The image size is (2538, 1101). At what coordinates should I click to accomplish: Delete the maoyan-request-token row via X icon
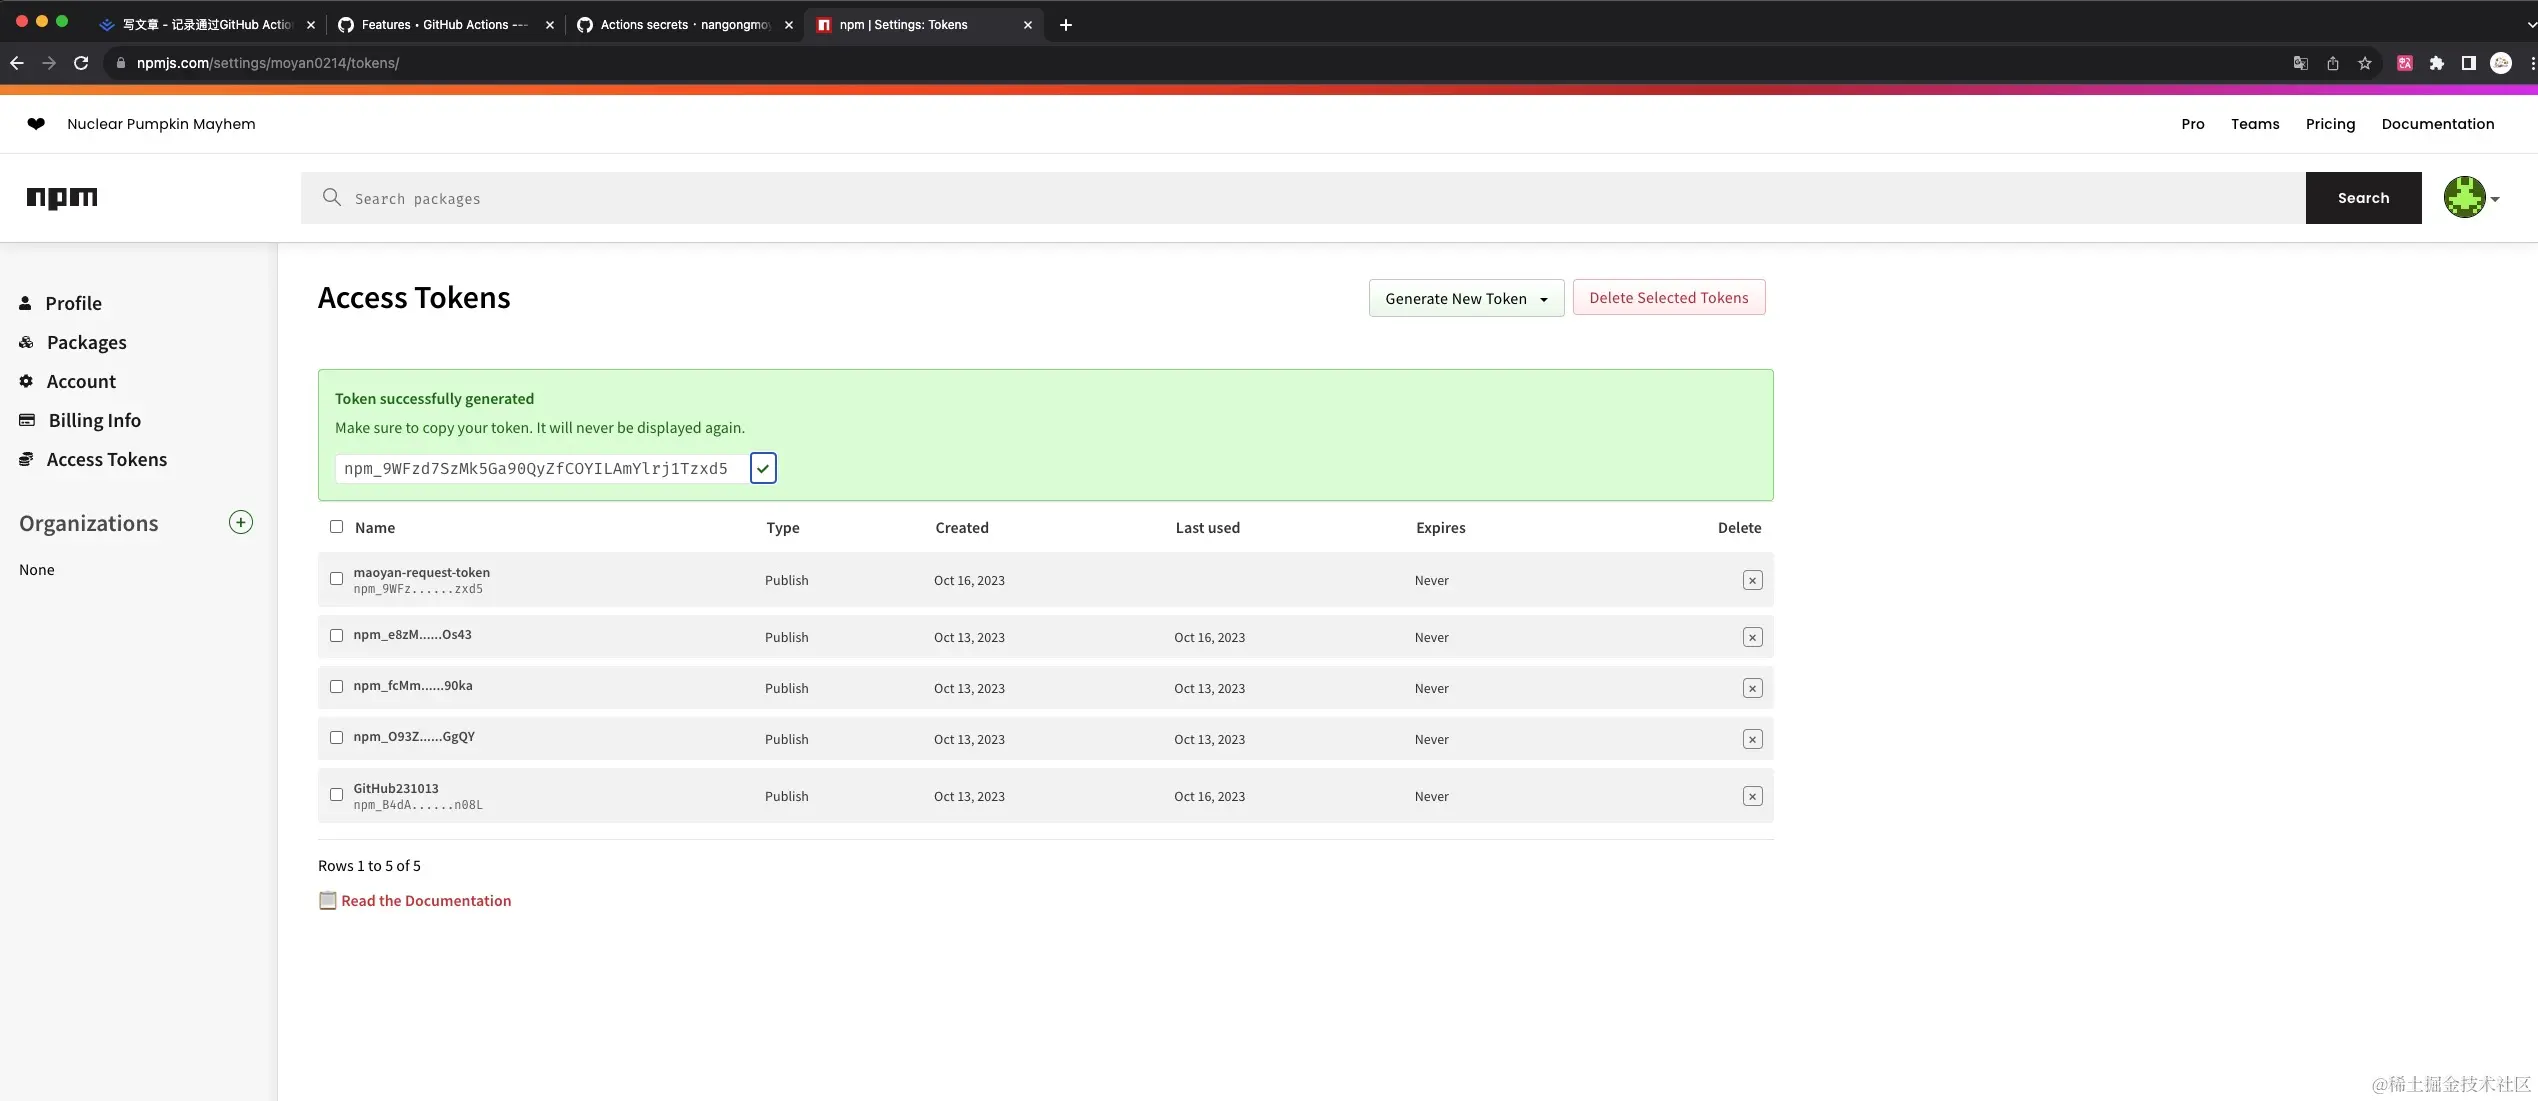tap(1752, 580)
